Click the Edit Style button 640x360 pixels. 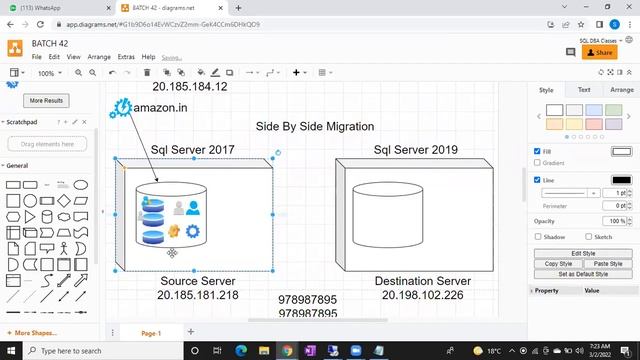[583, 253]
